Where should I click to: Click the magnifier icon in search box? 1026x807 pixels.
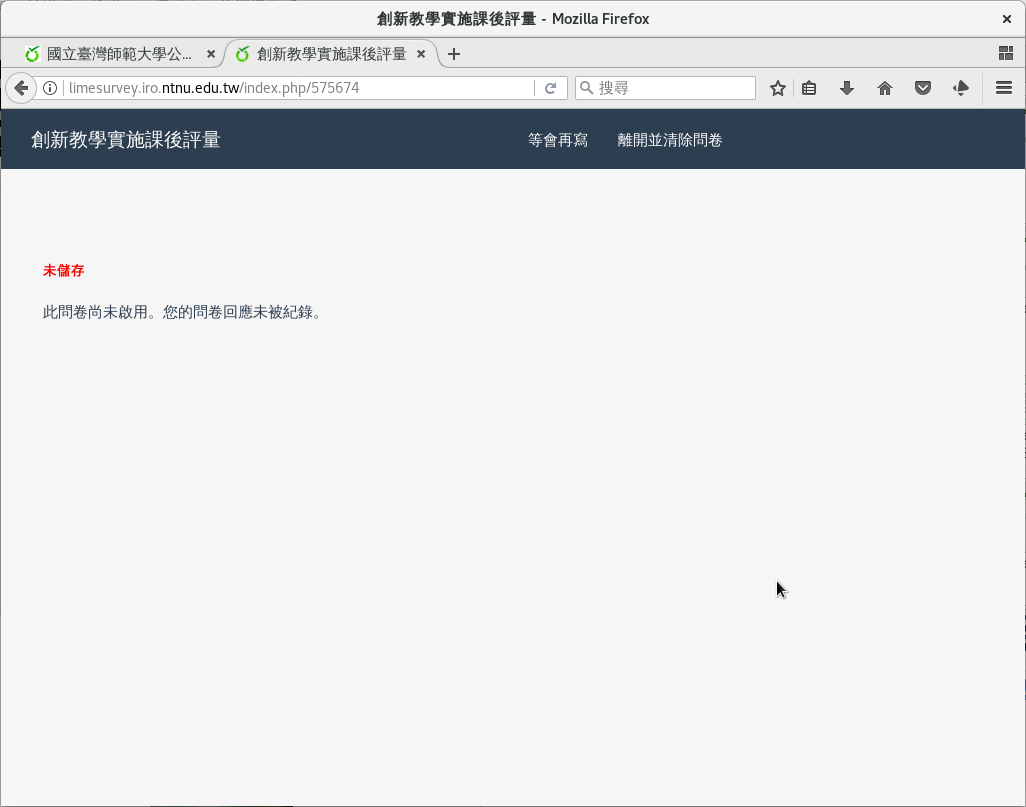[586, 88]
